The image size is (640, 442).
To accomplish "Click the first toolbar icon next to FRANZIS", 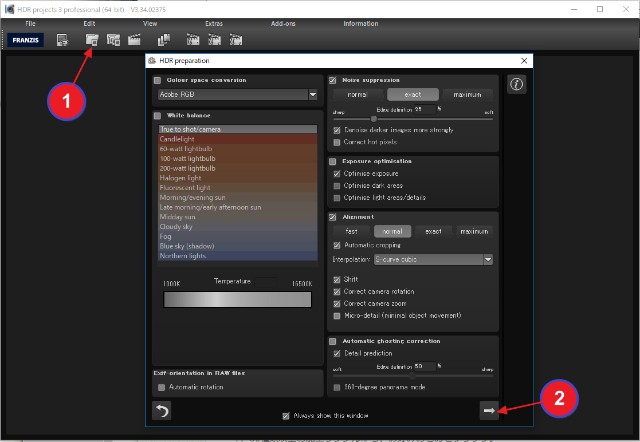I will click(63, 41).
